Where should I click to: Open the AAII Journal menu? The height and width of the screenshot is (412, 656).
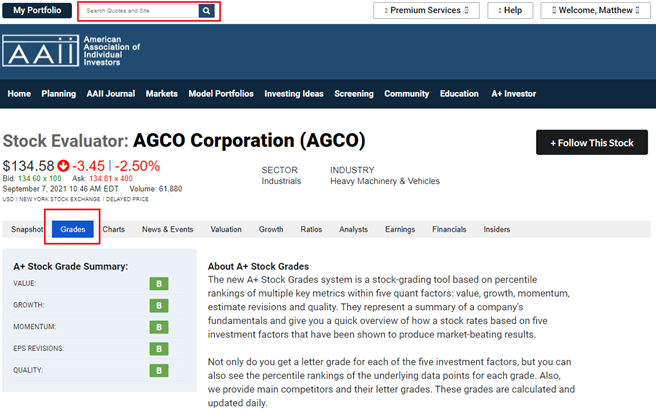(x=111, y=94)
